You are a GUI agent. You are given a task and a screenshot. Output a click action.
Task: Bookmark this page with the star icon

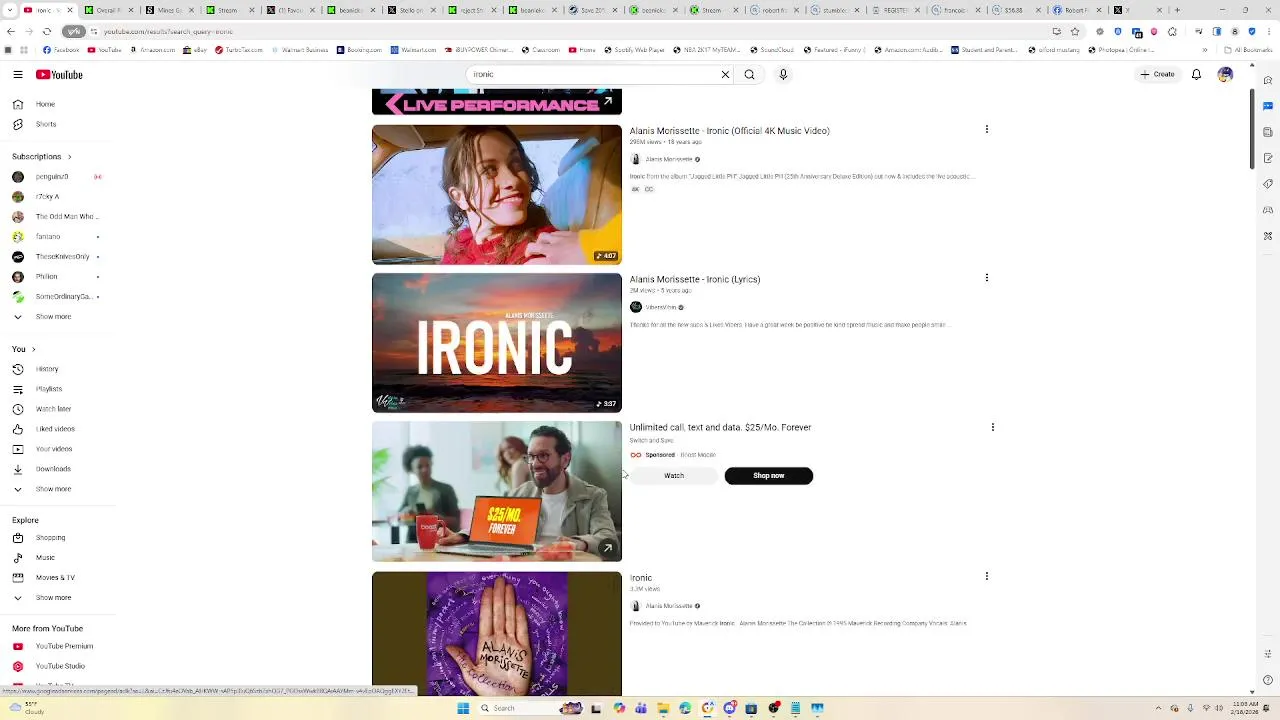(1075, 31)
